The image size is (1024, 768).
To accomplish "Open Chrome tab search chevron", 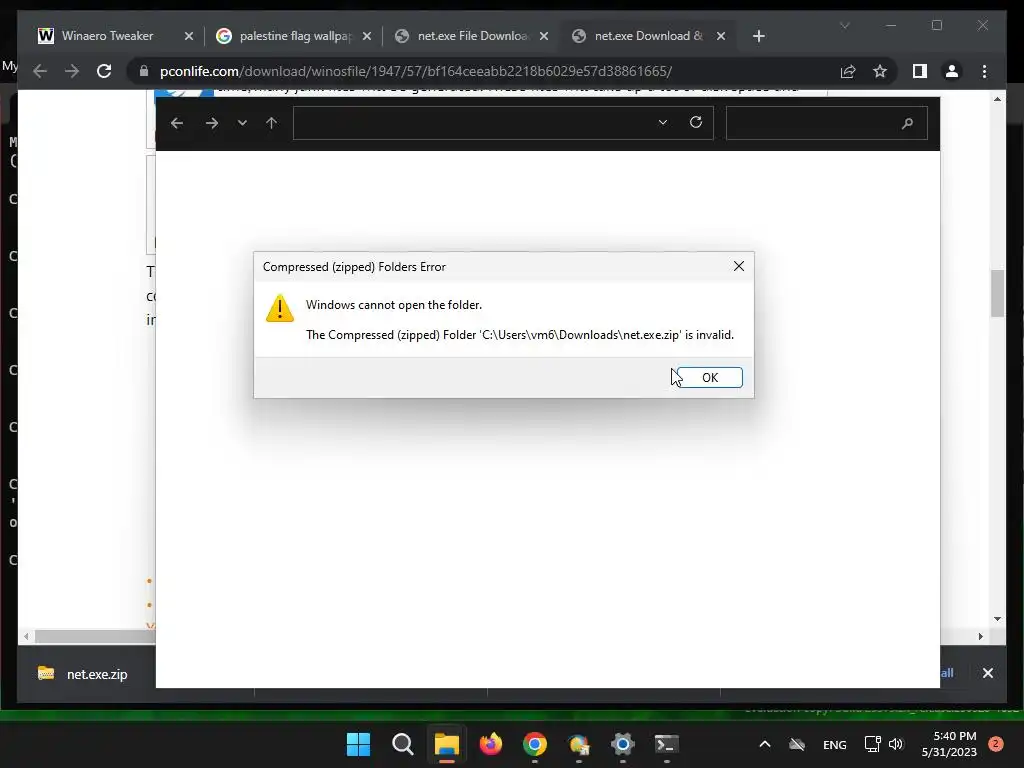I will [x=844, y=25].
